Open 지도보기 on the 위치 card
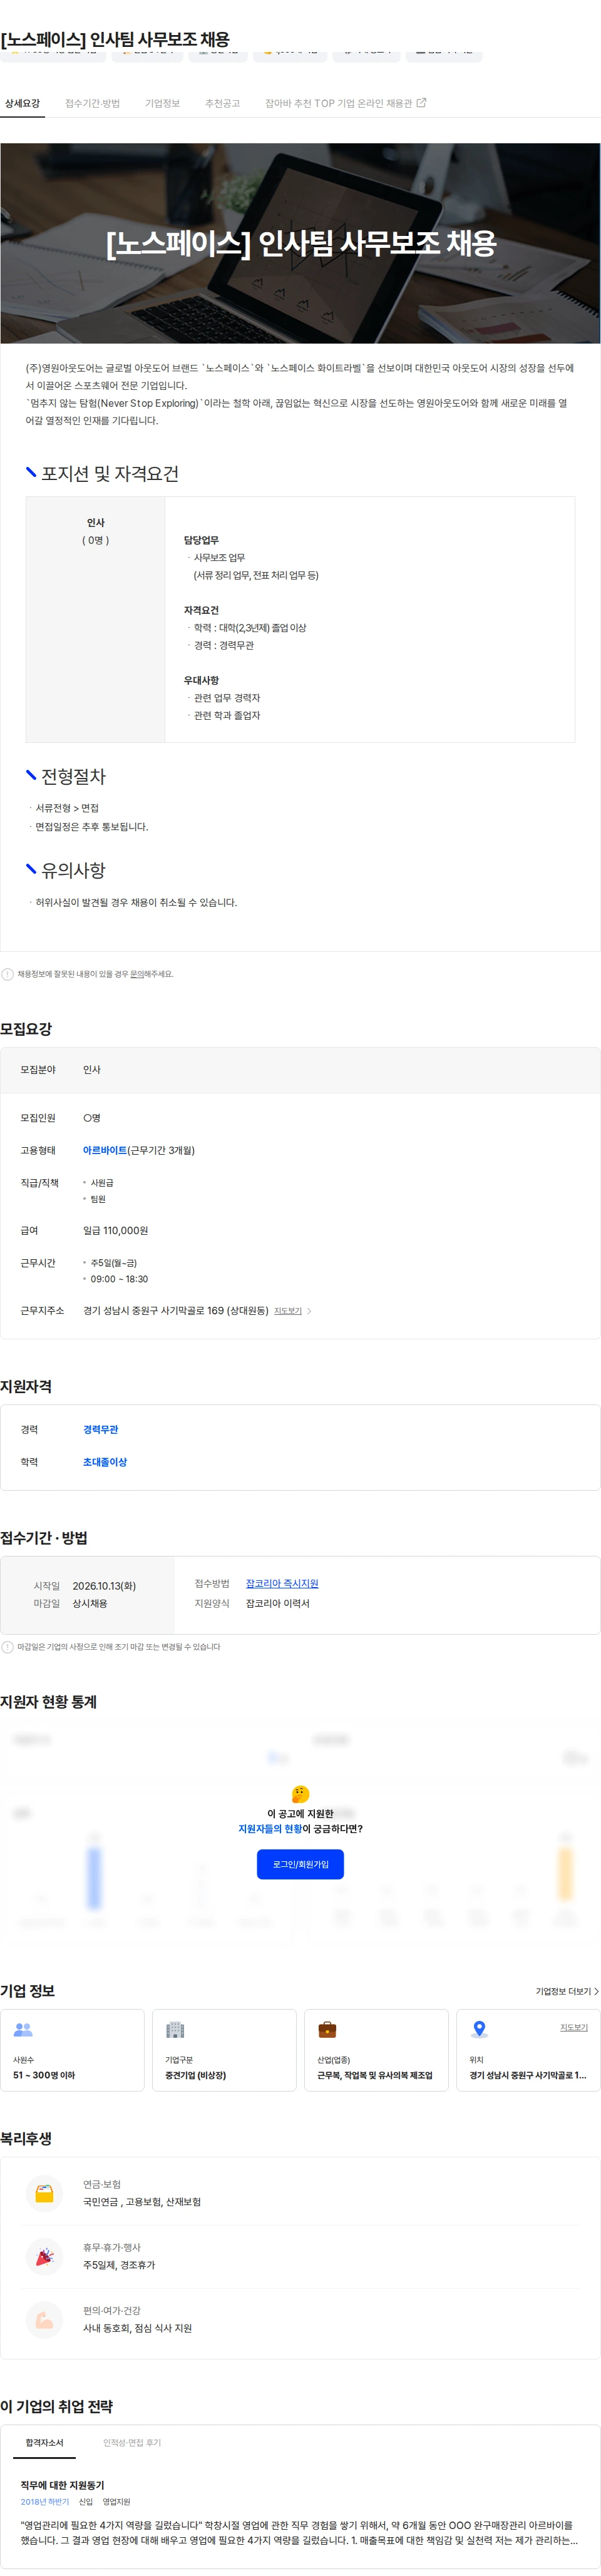The height and width of the screenshot is (2576, 601). [x=574, y=2027]
